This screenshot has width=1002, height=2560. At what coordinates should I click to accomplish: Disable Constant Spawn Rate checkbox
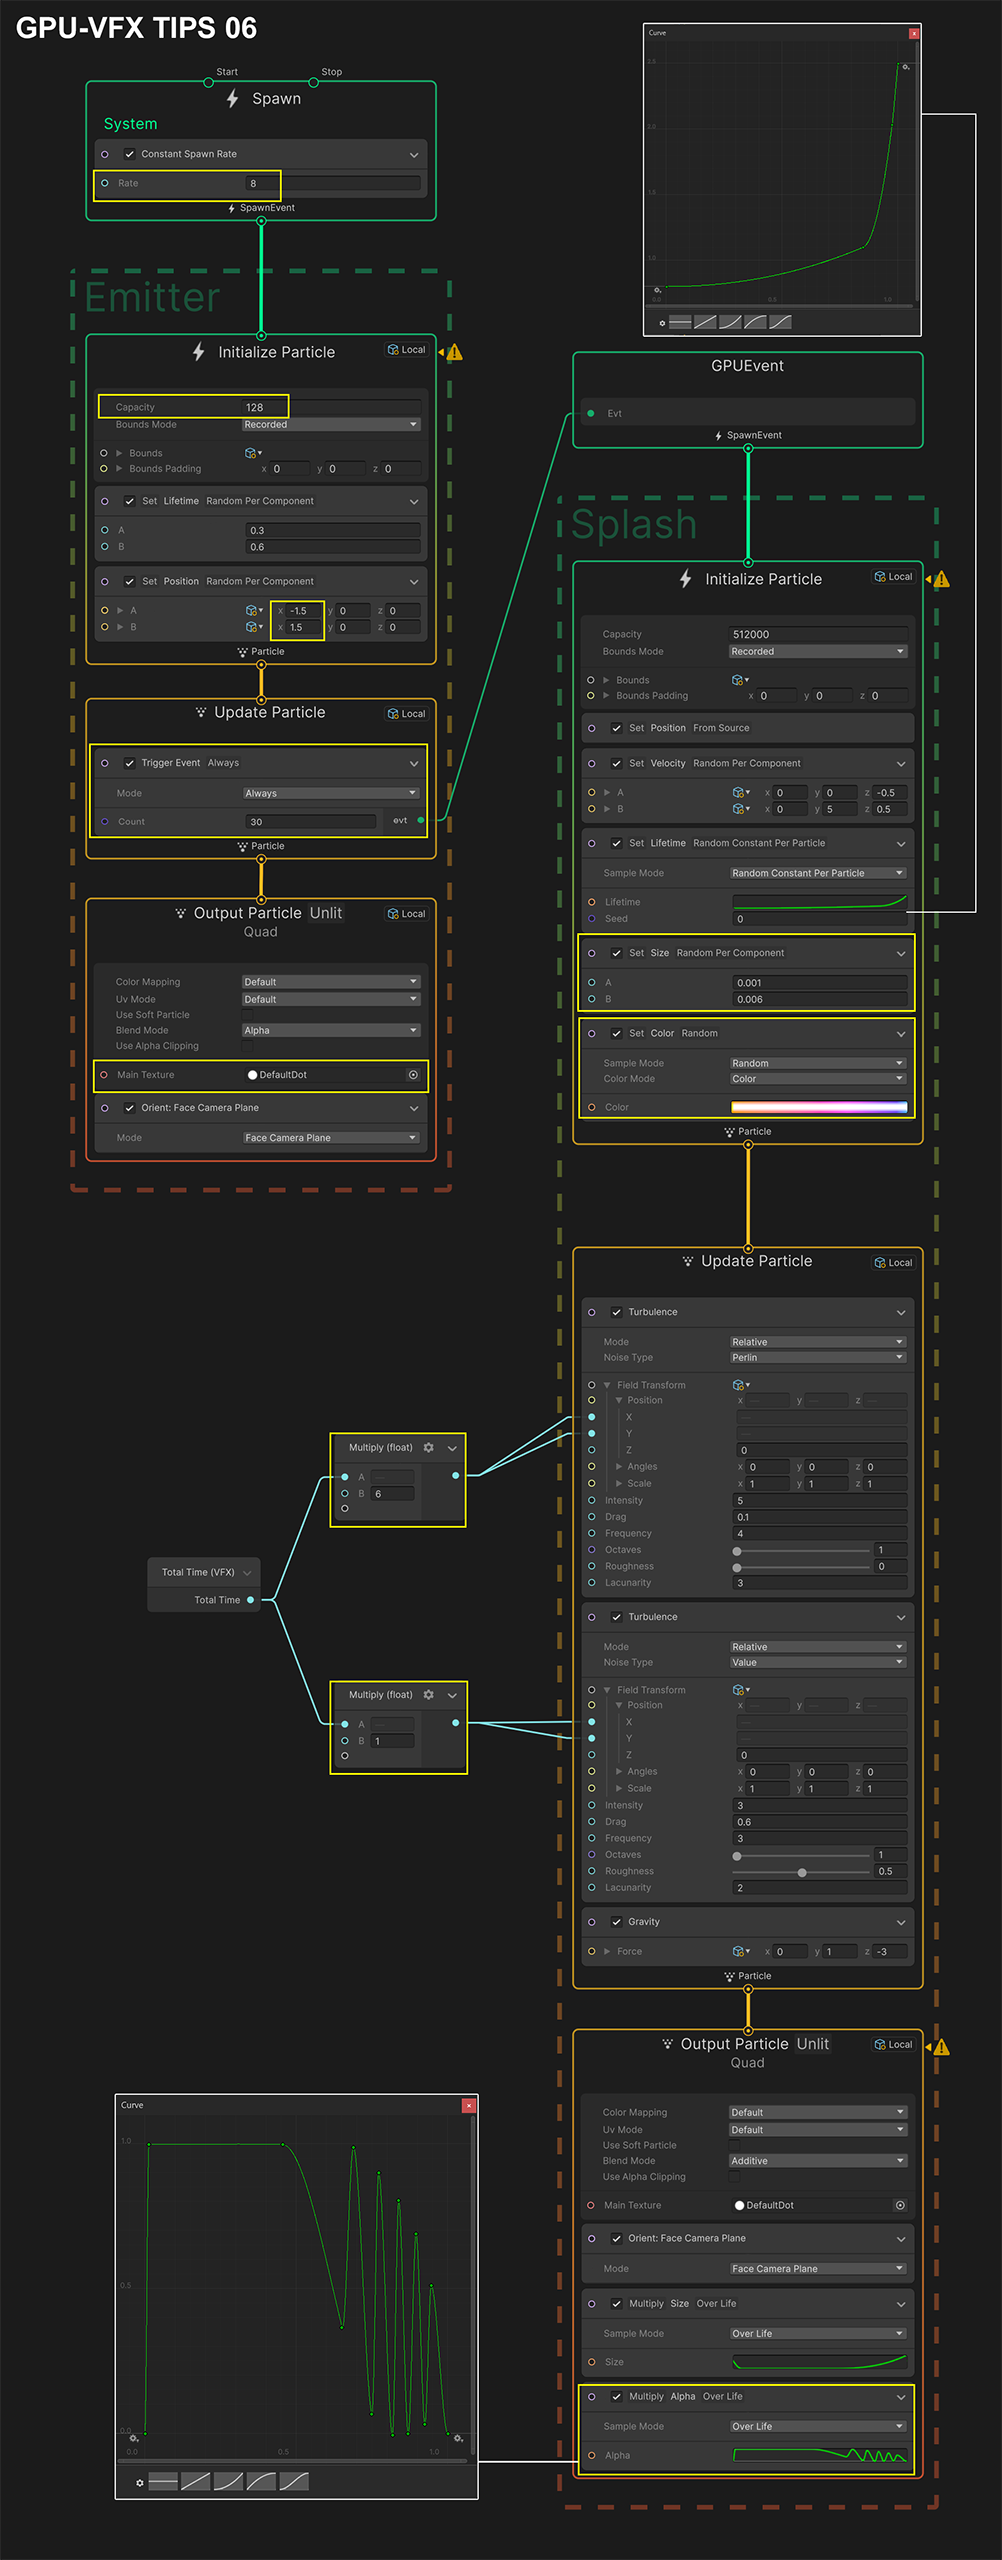130,154
